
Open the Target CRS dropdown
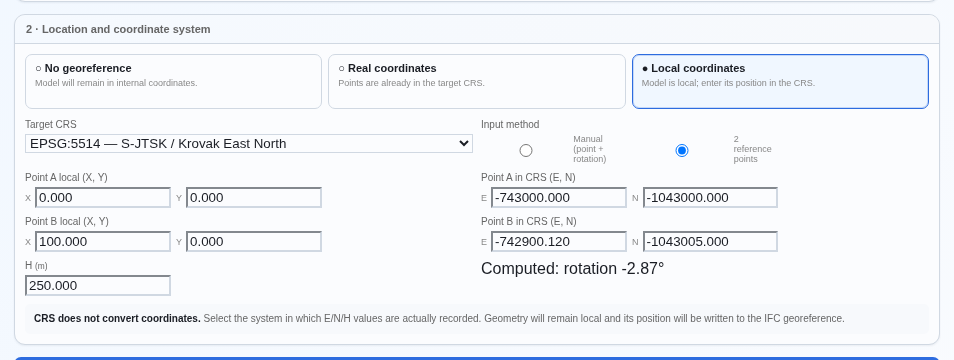coord(249,144)
